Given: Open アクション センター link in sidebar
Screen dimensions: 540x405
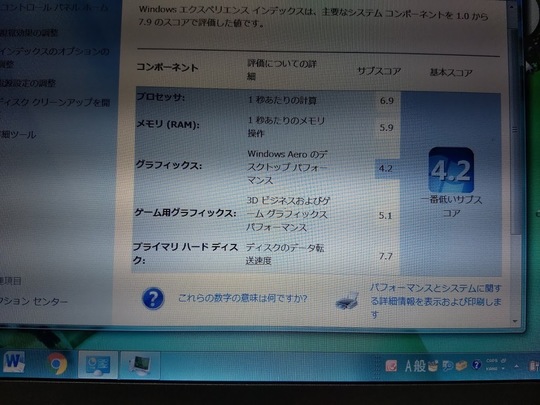Looking at the screenshot, I should coord(34,302).
